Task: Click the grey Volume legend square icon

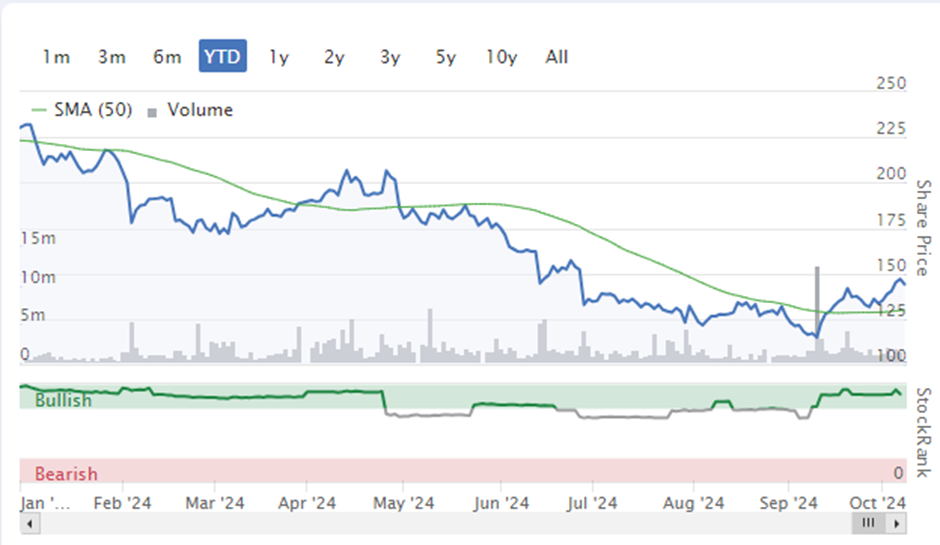Action: click(152, 112)
